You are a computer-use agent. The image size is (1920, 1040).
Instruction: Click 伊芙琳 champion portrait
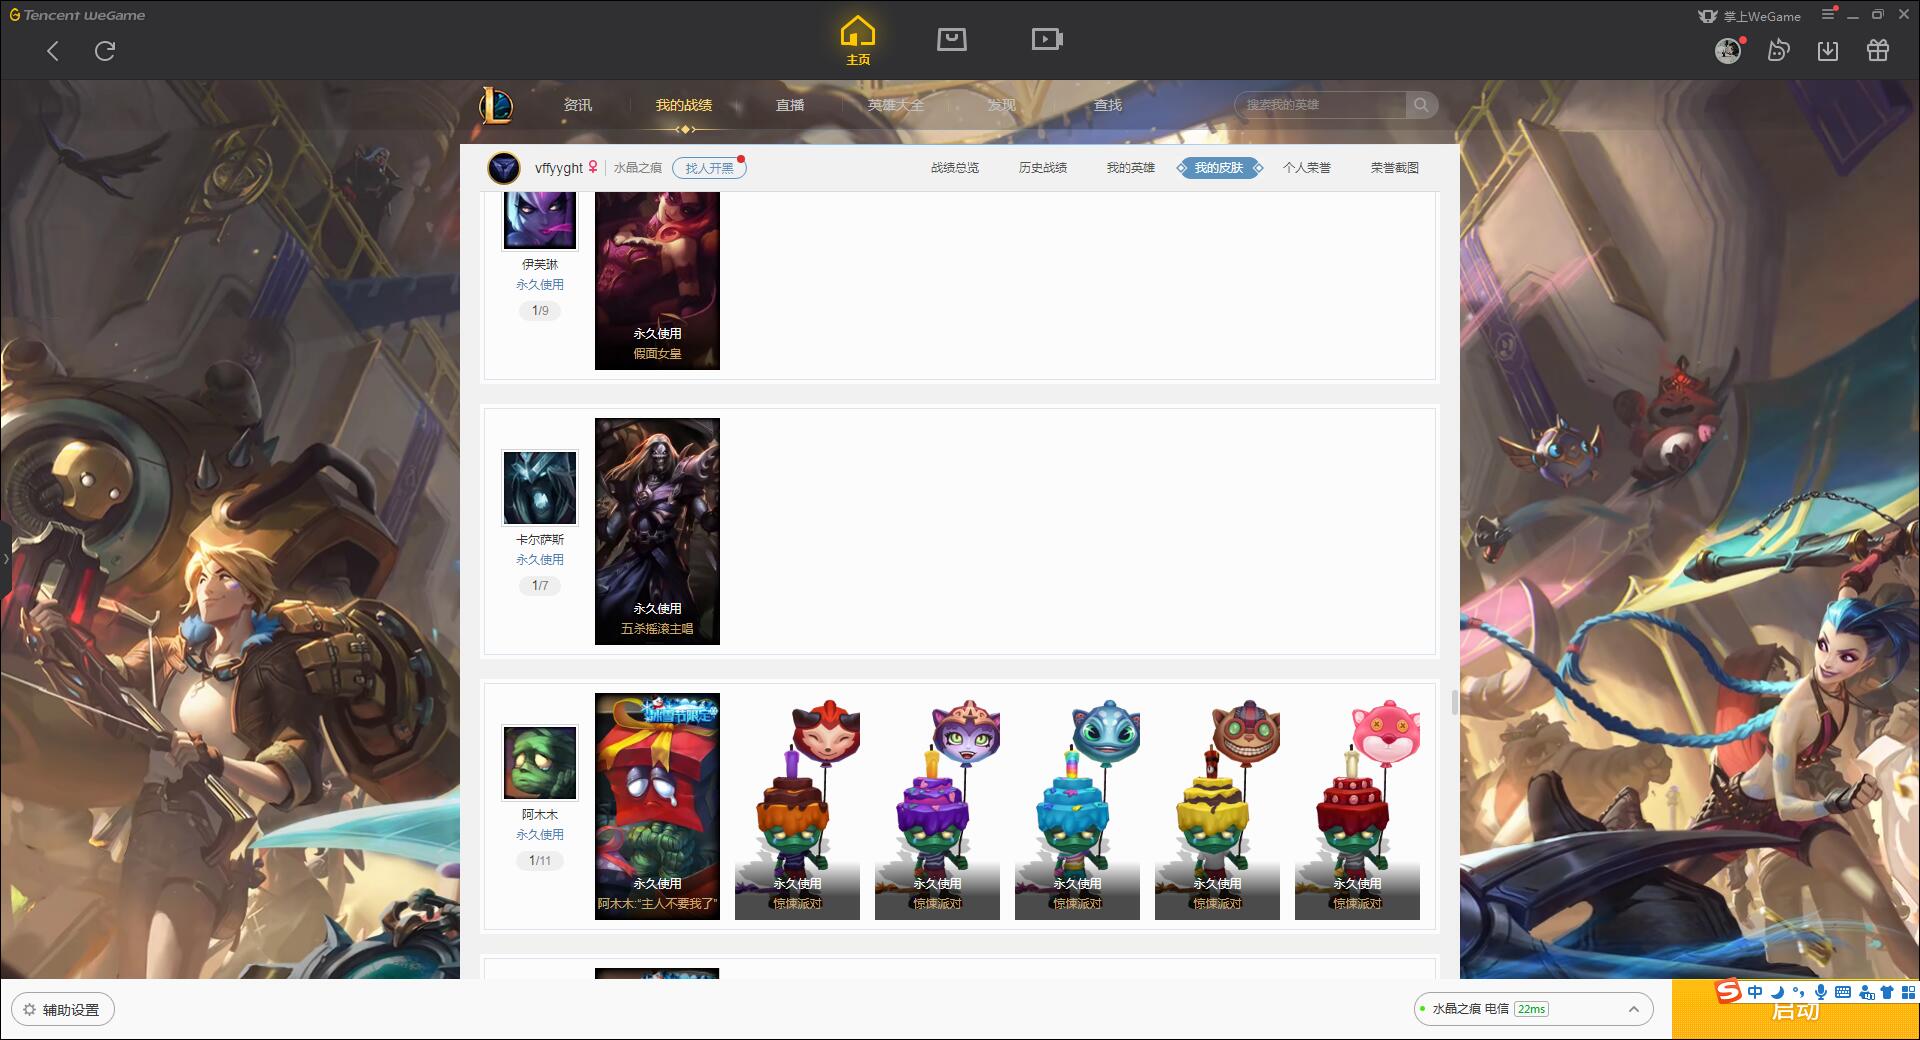point(540,220)
